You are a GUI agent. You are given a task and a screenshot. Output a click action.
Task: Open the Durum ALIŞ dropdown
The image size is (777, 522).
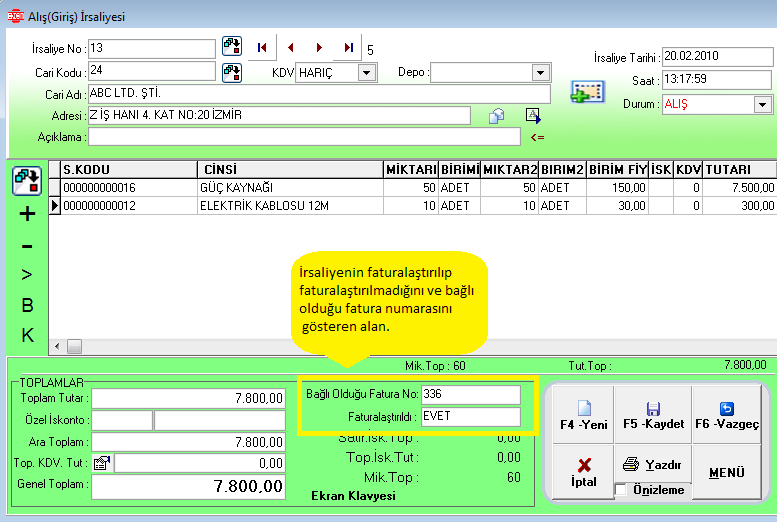[762, 104]
